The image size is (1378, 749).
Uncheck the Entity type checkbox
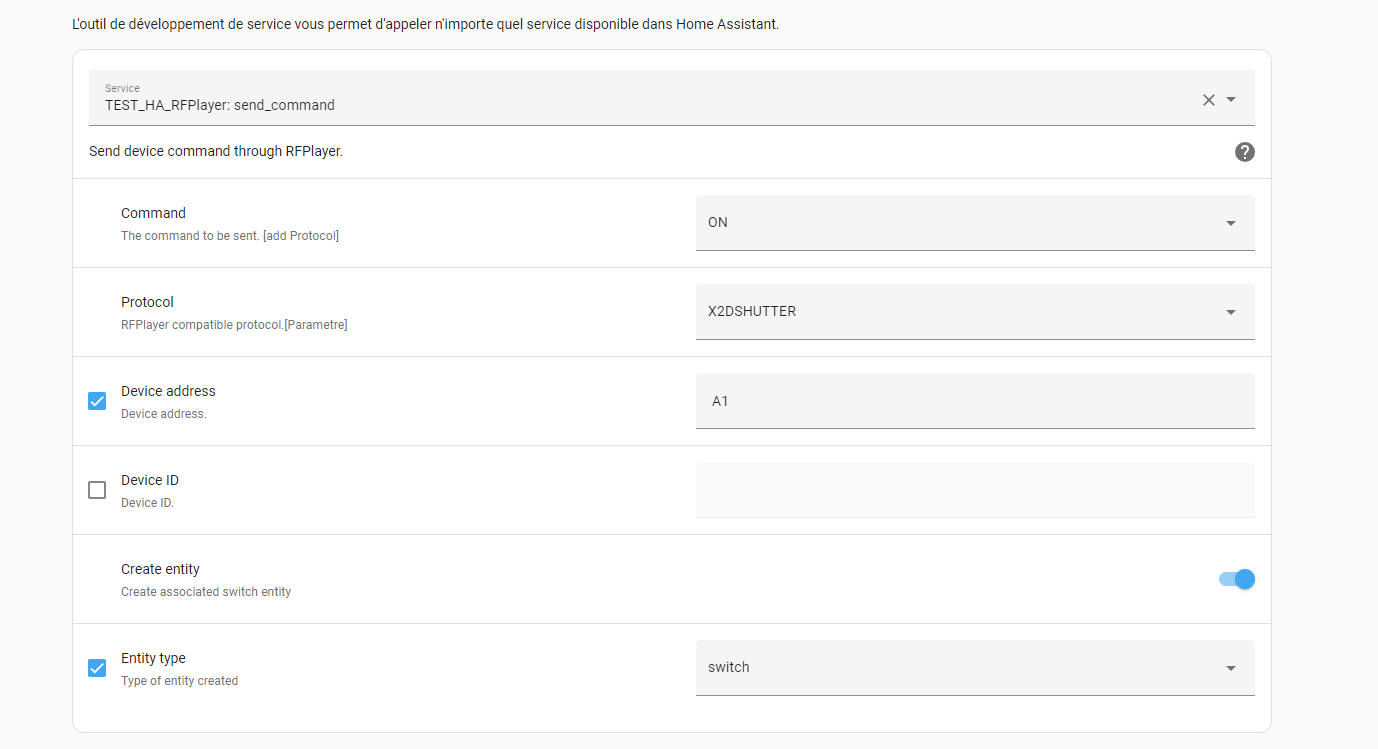(97, 668)
